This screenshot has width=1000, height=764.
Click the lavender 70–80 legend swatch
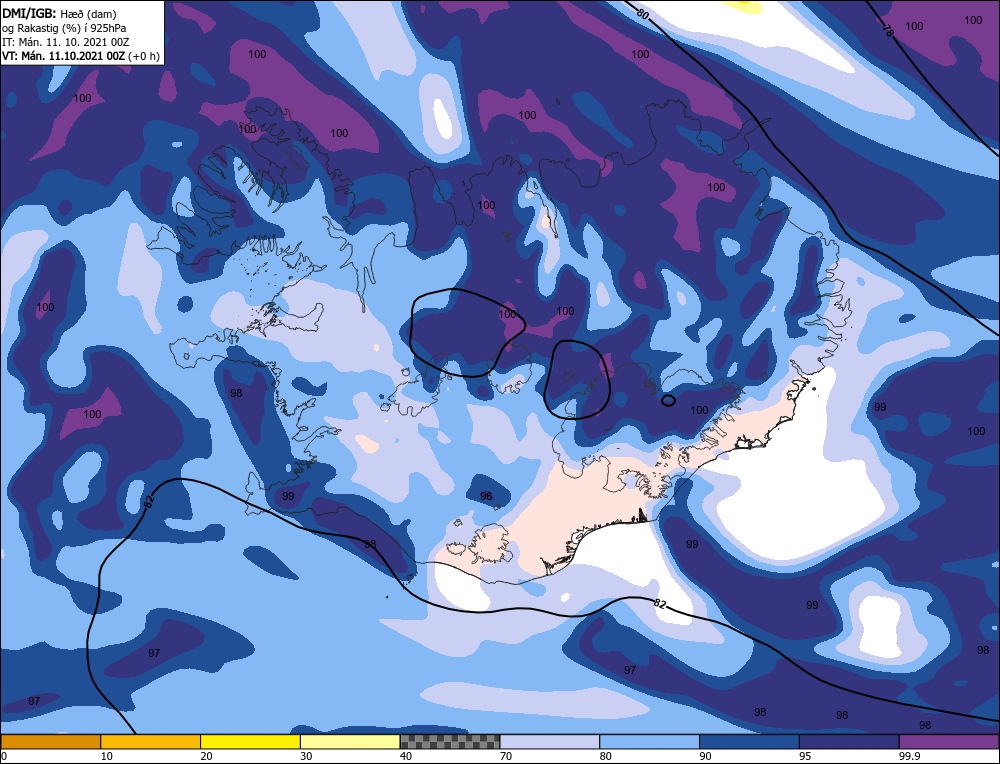[x=550, y=741]
